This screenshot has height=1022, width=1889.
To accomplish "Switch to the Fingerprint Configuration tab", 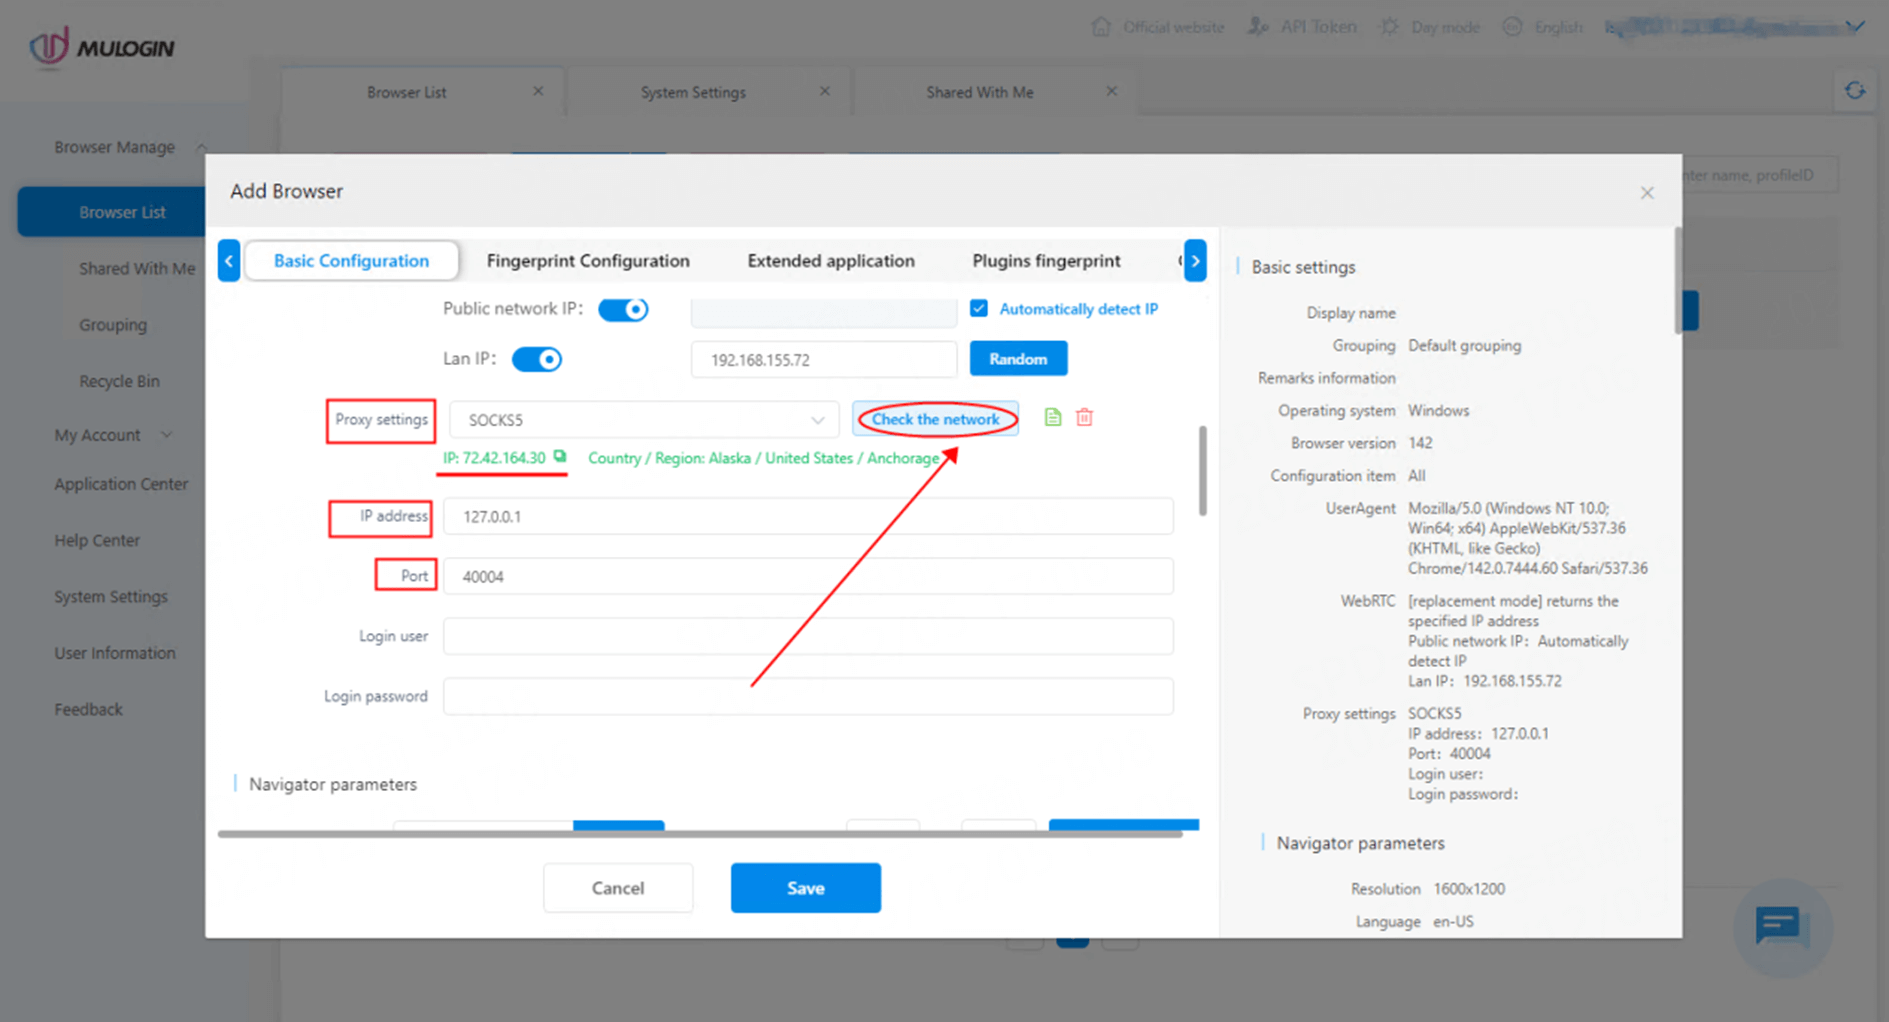I will pos(588,260).
